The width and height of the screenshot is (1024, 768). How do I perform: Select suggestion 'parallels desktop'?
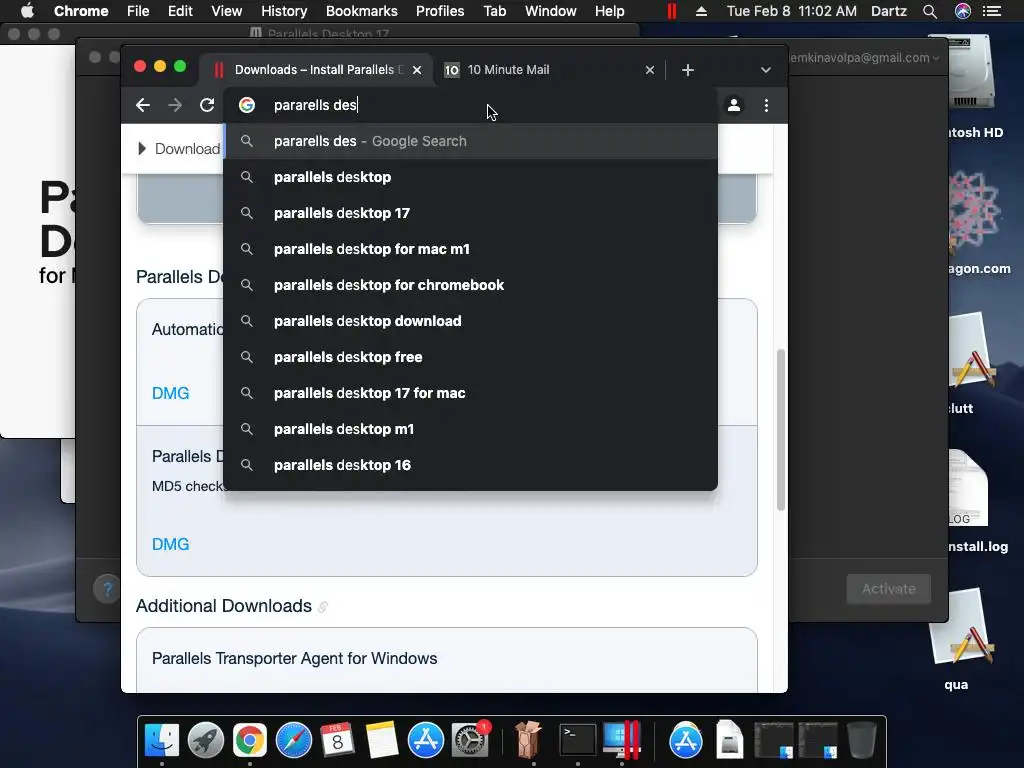point(470,177)
